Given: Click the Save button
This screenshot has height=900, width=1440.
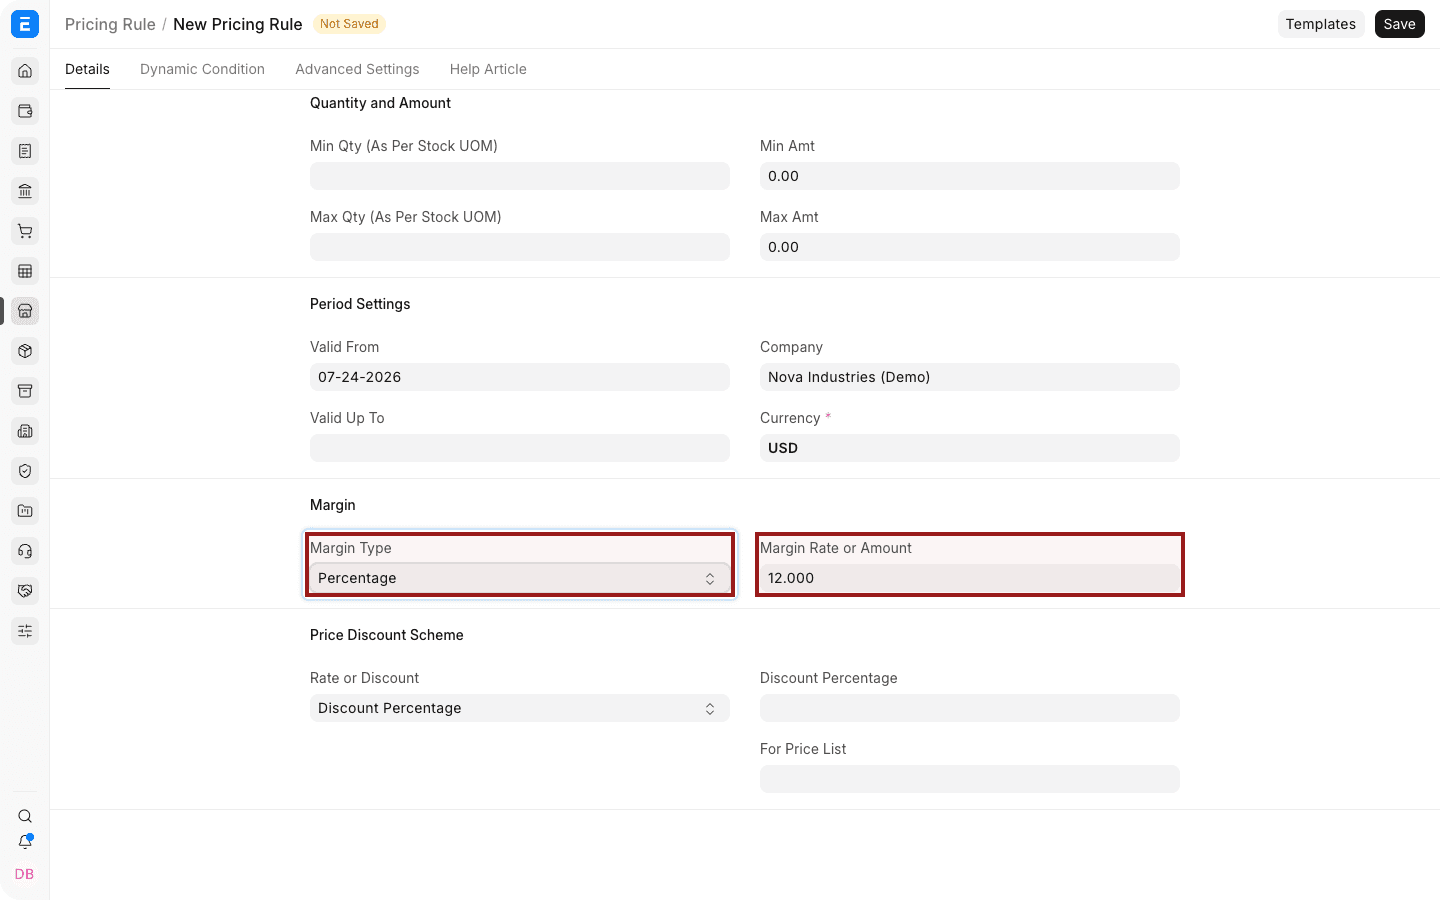Looking at the screenshot, I should coord(1399,24).
